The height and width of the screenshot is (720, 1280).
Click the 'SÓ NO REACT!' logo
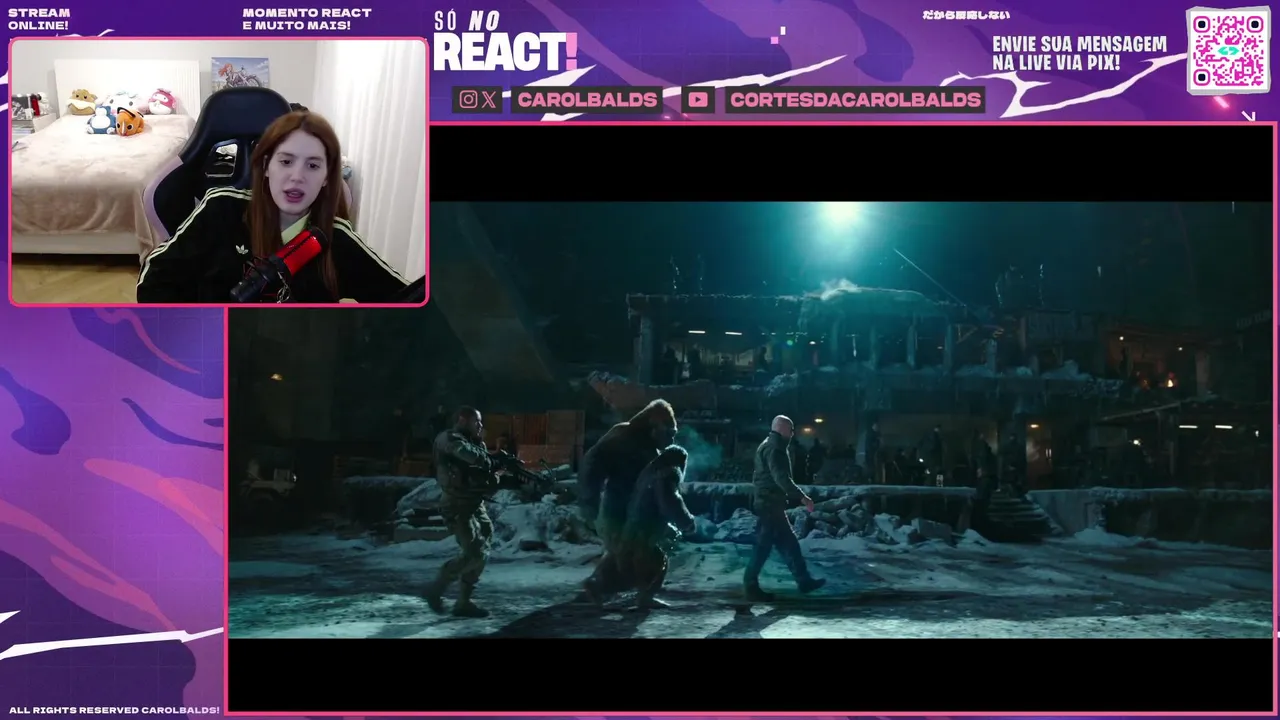505,42
